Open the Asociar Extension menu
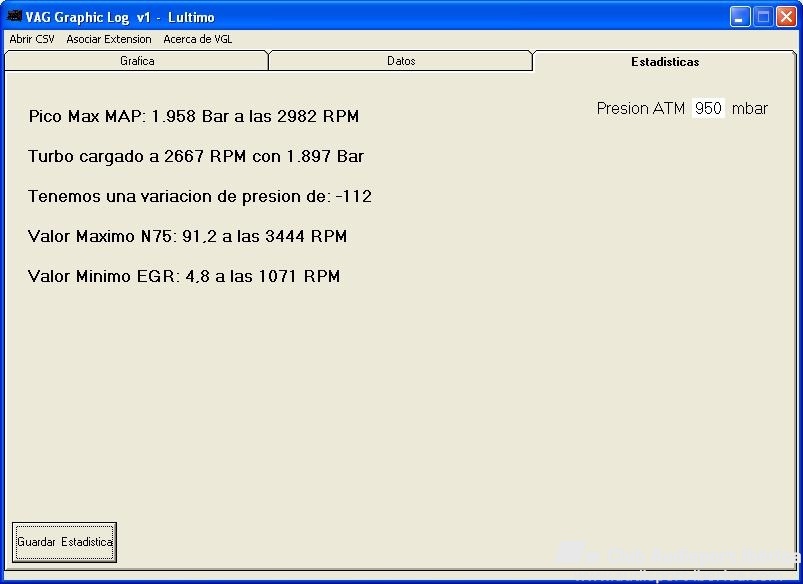 tap(109, 39)
